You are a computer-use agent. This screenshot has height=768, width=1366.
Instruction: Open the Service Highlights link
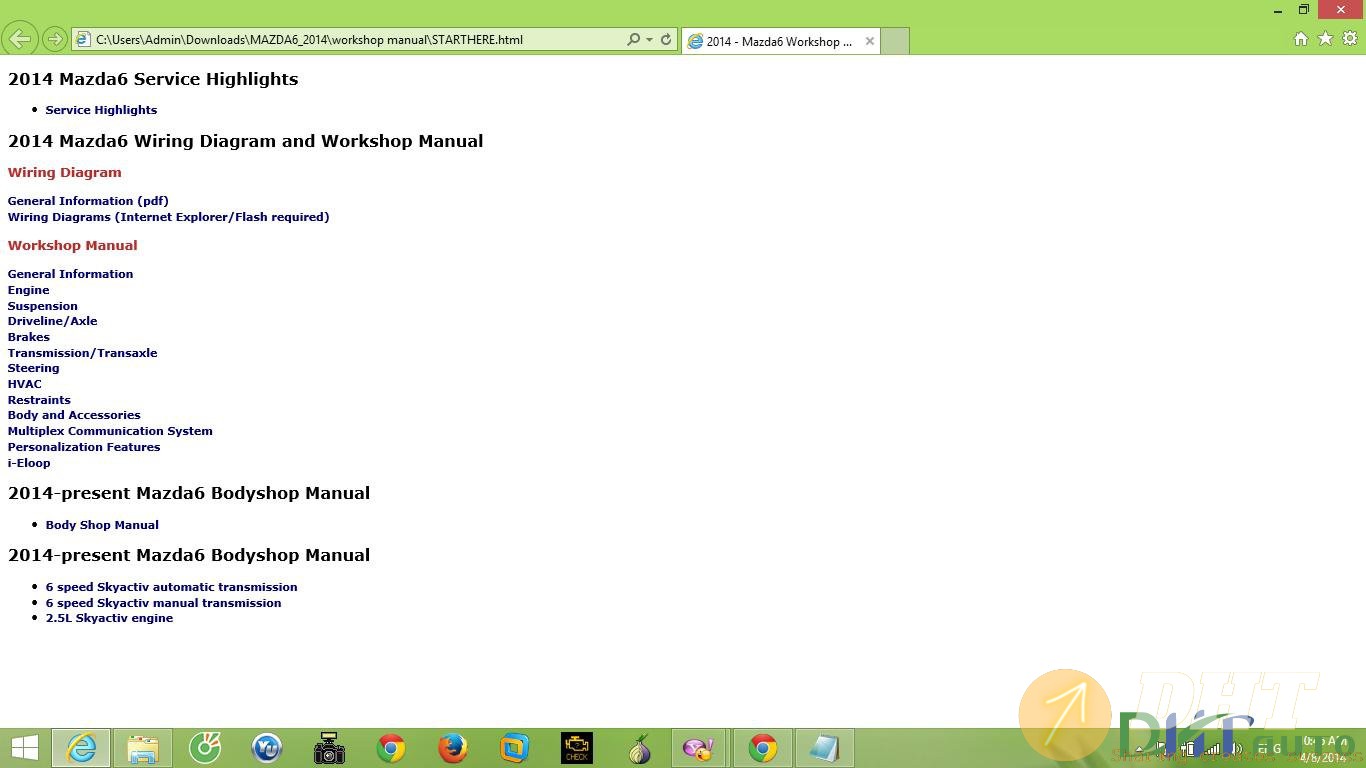101,110
